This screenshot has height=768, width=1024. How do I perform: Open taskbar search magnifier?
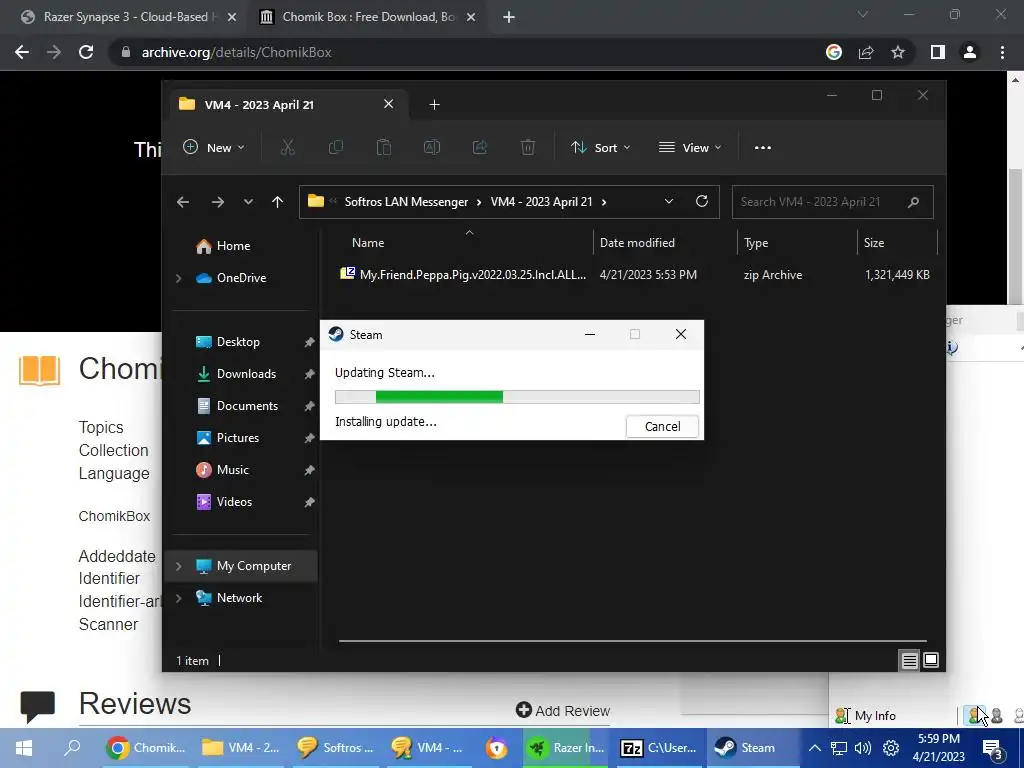[72, 748]
